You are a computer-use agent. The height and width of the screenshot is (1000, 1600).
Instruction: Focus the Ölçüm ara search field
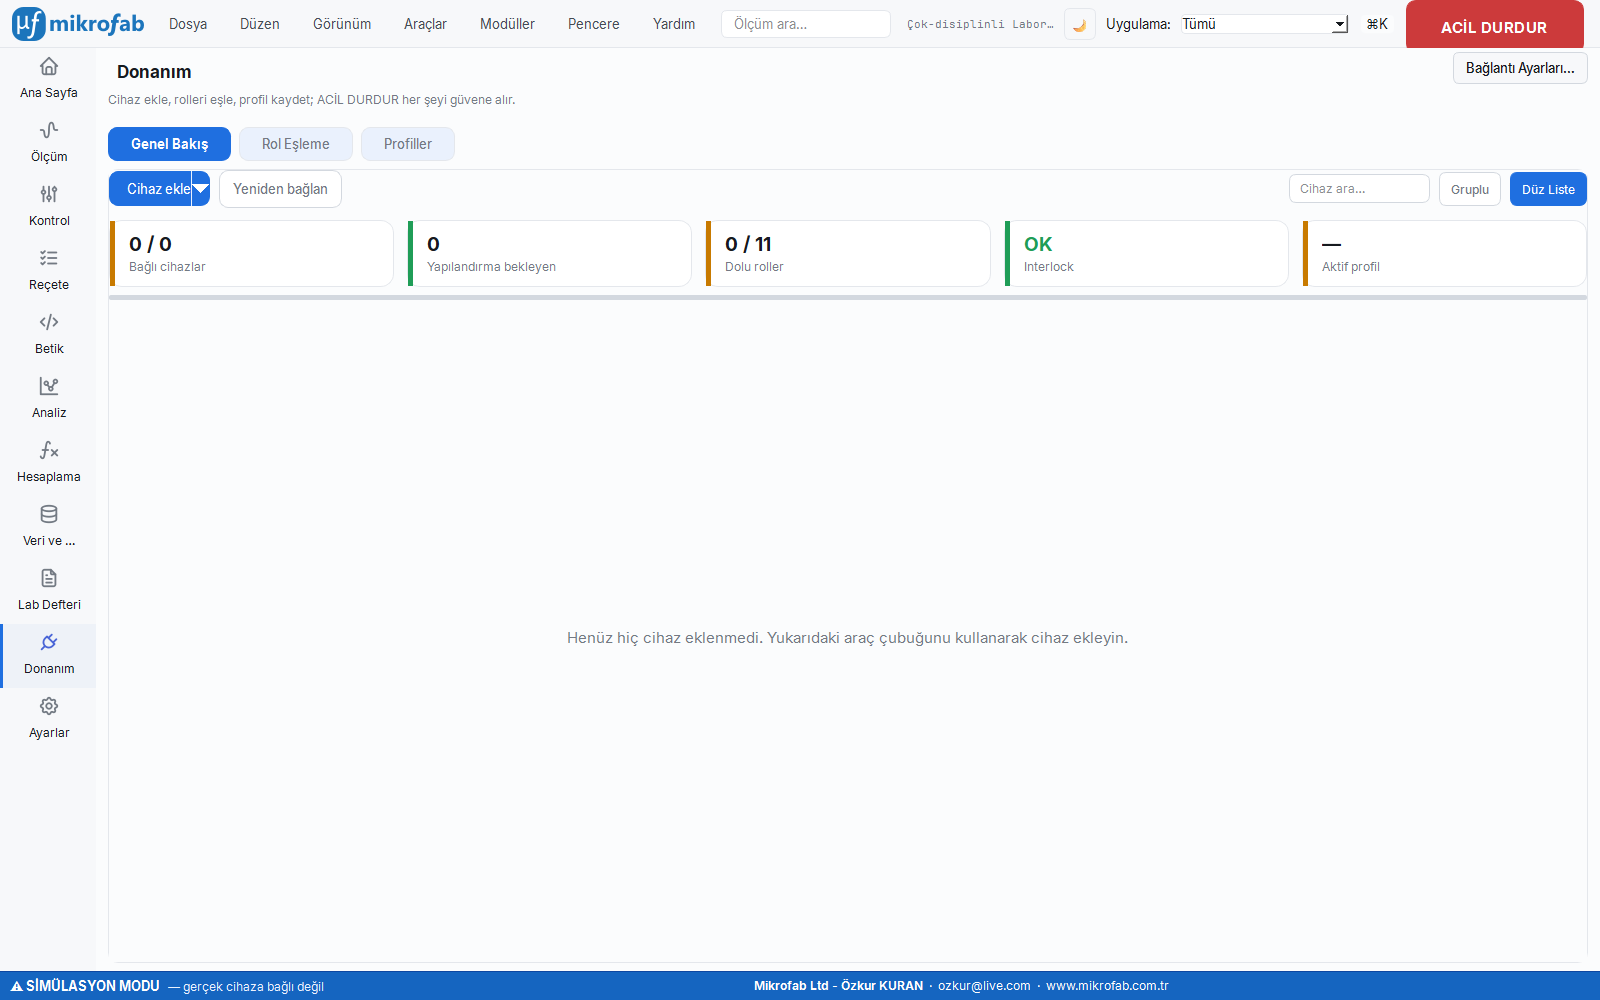(x=806, y=24)
